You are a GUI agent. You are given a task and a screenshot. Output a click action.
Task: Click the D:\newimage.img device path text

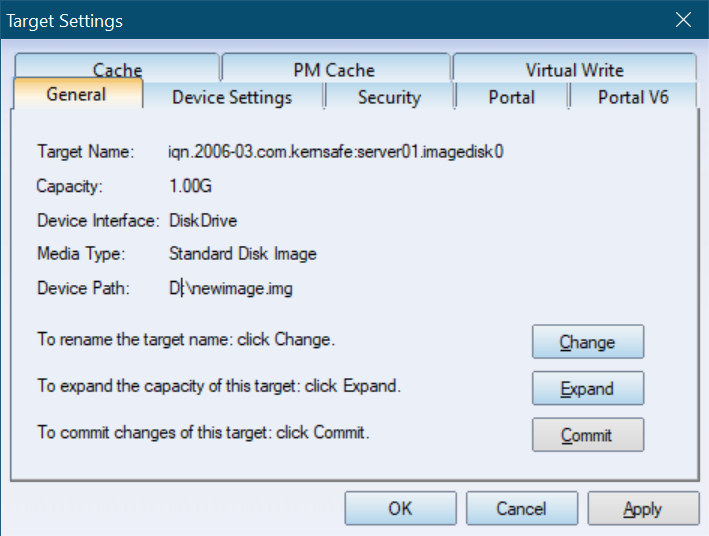coord(231,288)
